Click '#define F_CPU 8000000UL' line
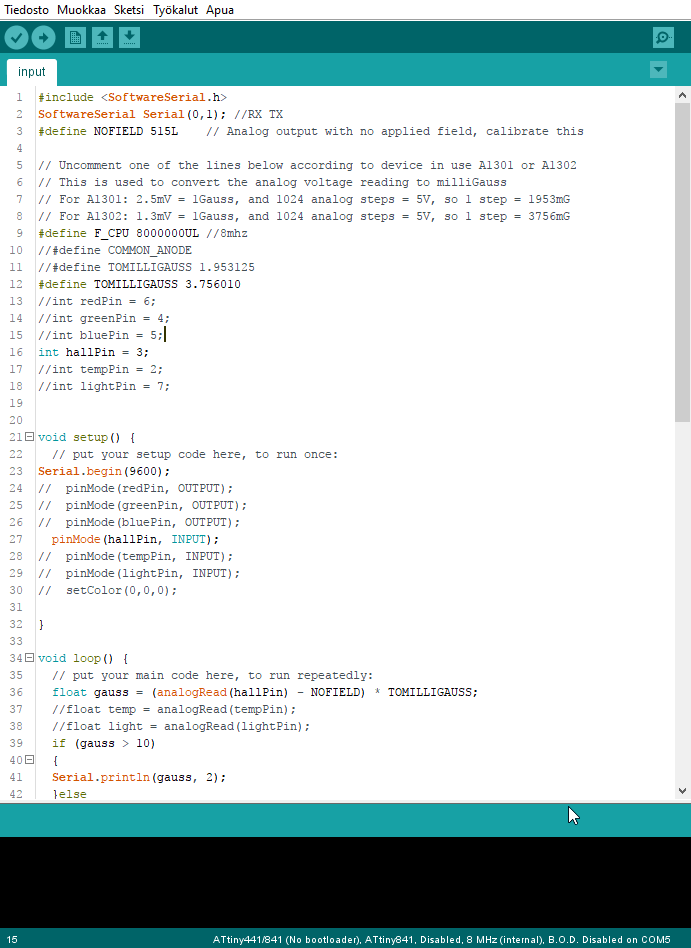The image size is (691, 948). pos(143,233)
